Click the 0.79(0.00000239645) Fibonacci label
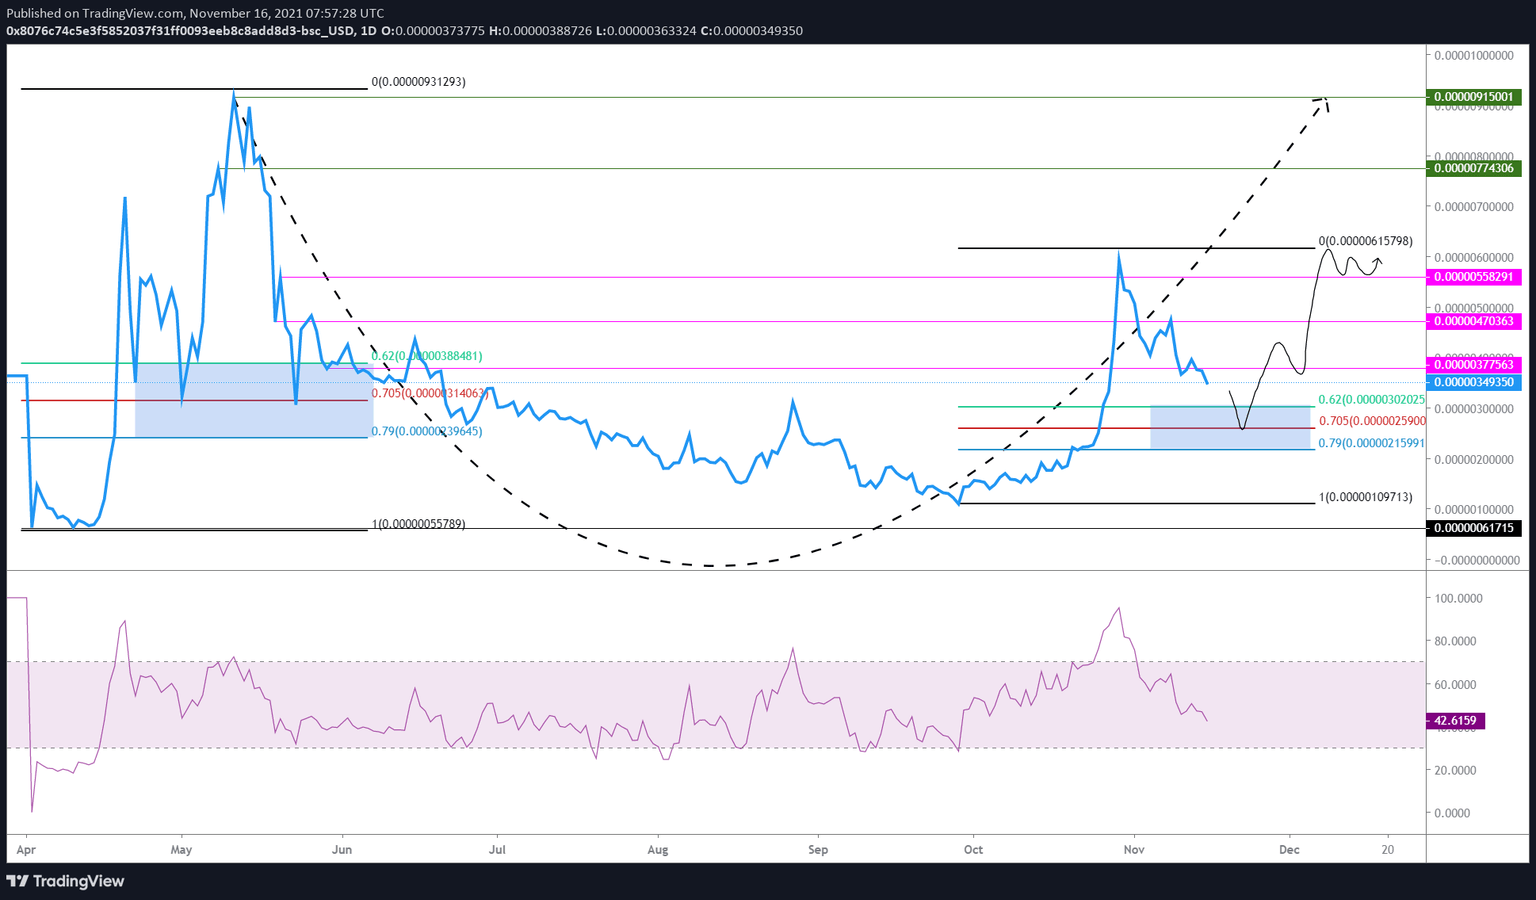 [427, 431]
